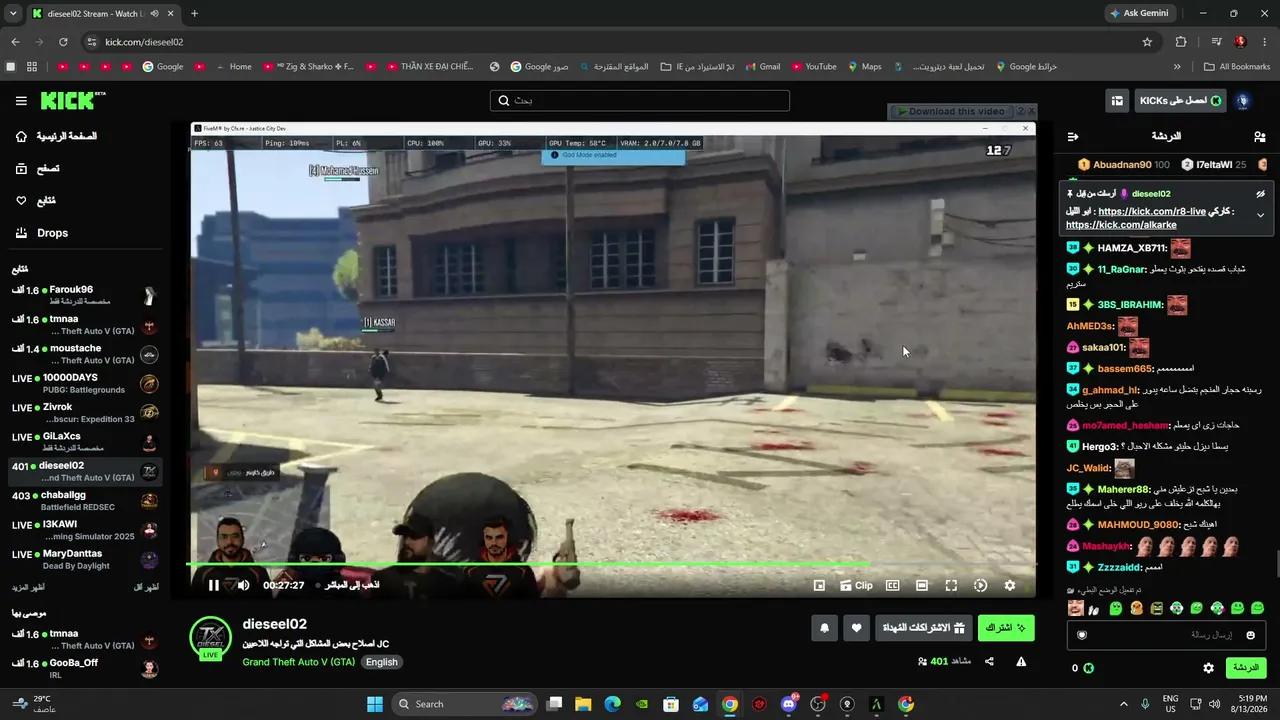Image resolution: width=1280 pixels, height=720 pixels.
Task: Mute the stream volume
Action: [243, 585]
